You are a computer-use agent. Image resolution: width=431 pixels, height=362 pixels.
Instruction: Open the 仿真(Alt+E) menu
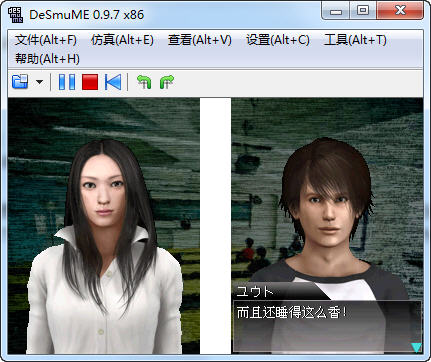pyautogui.click(x=122, y=40)
